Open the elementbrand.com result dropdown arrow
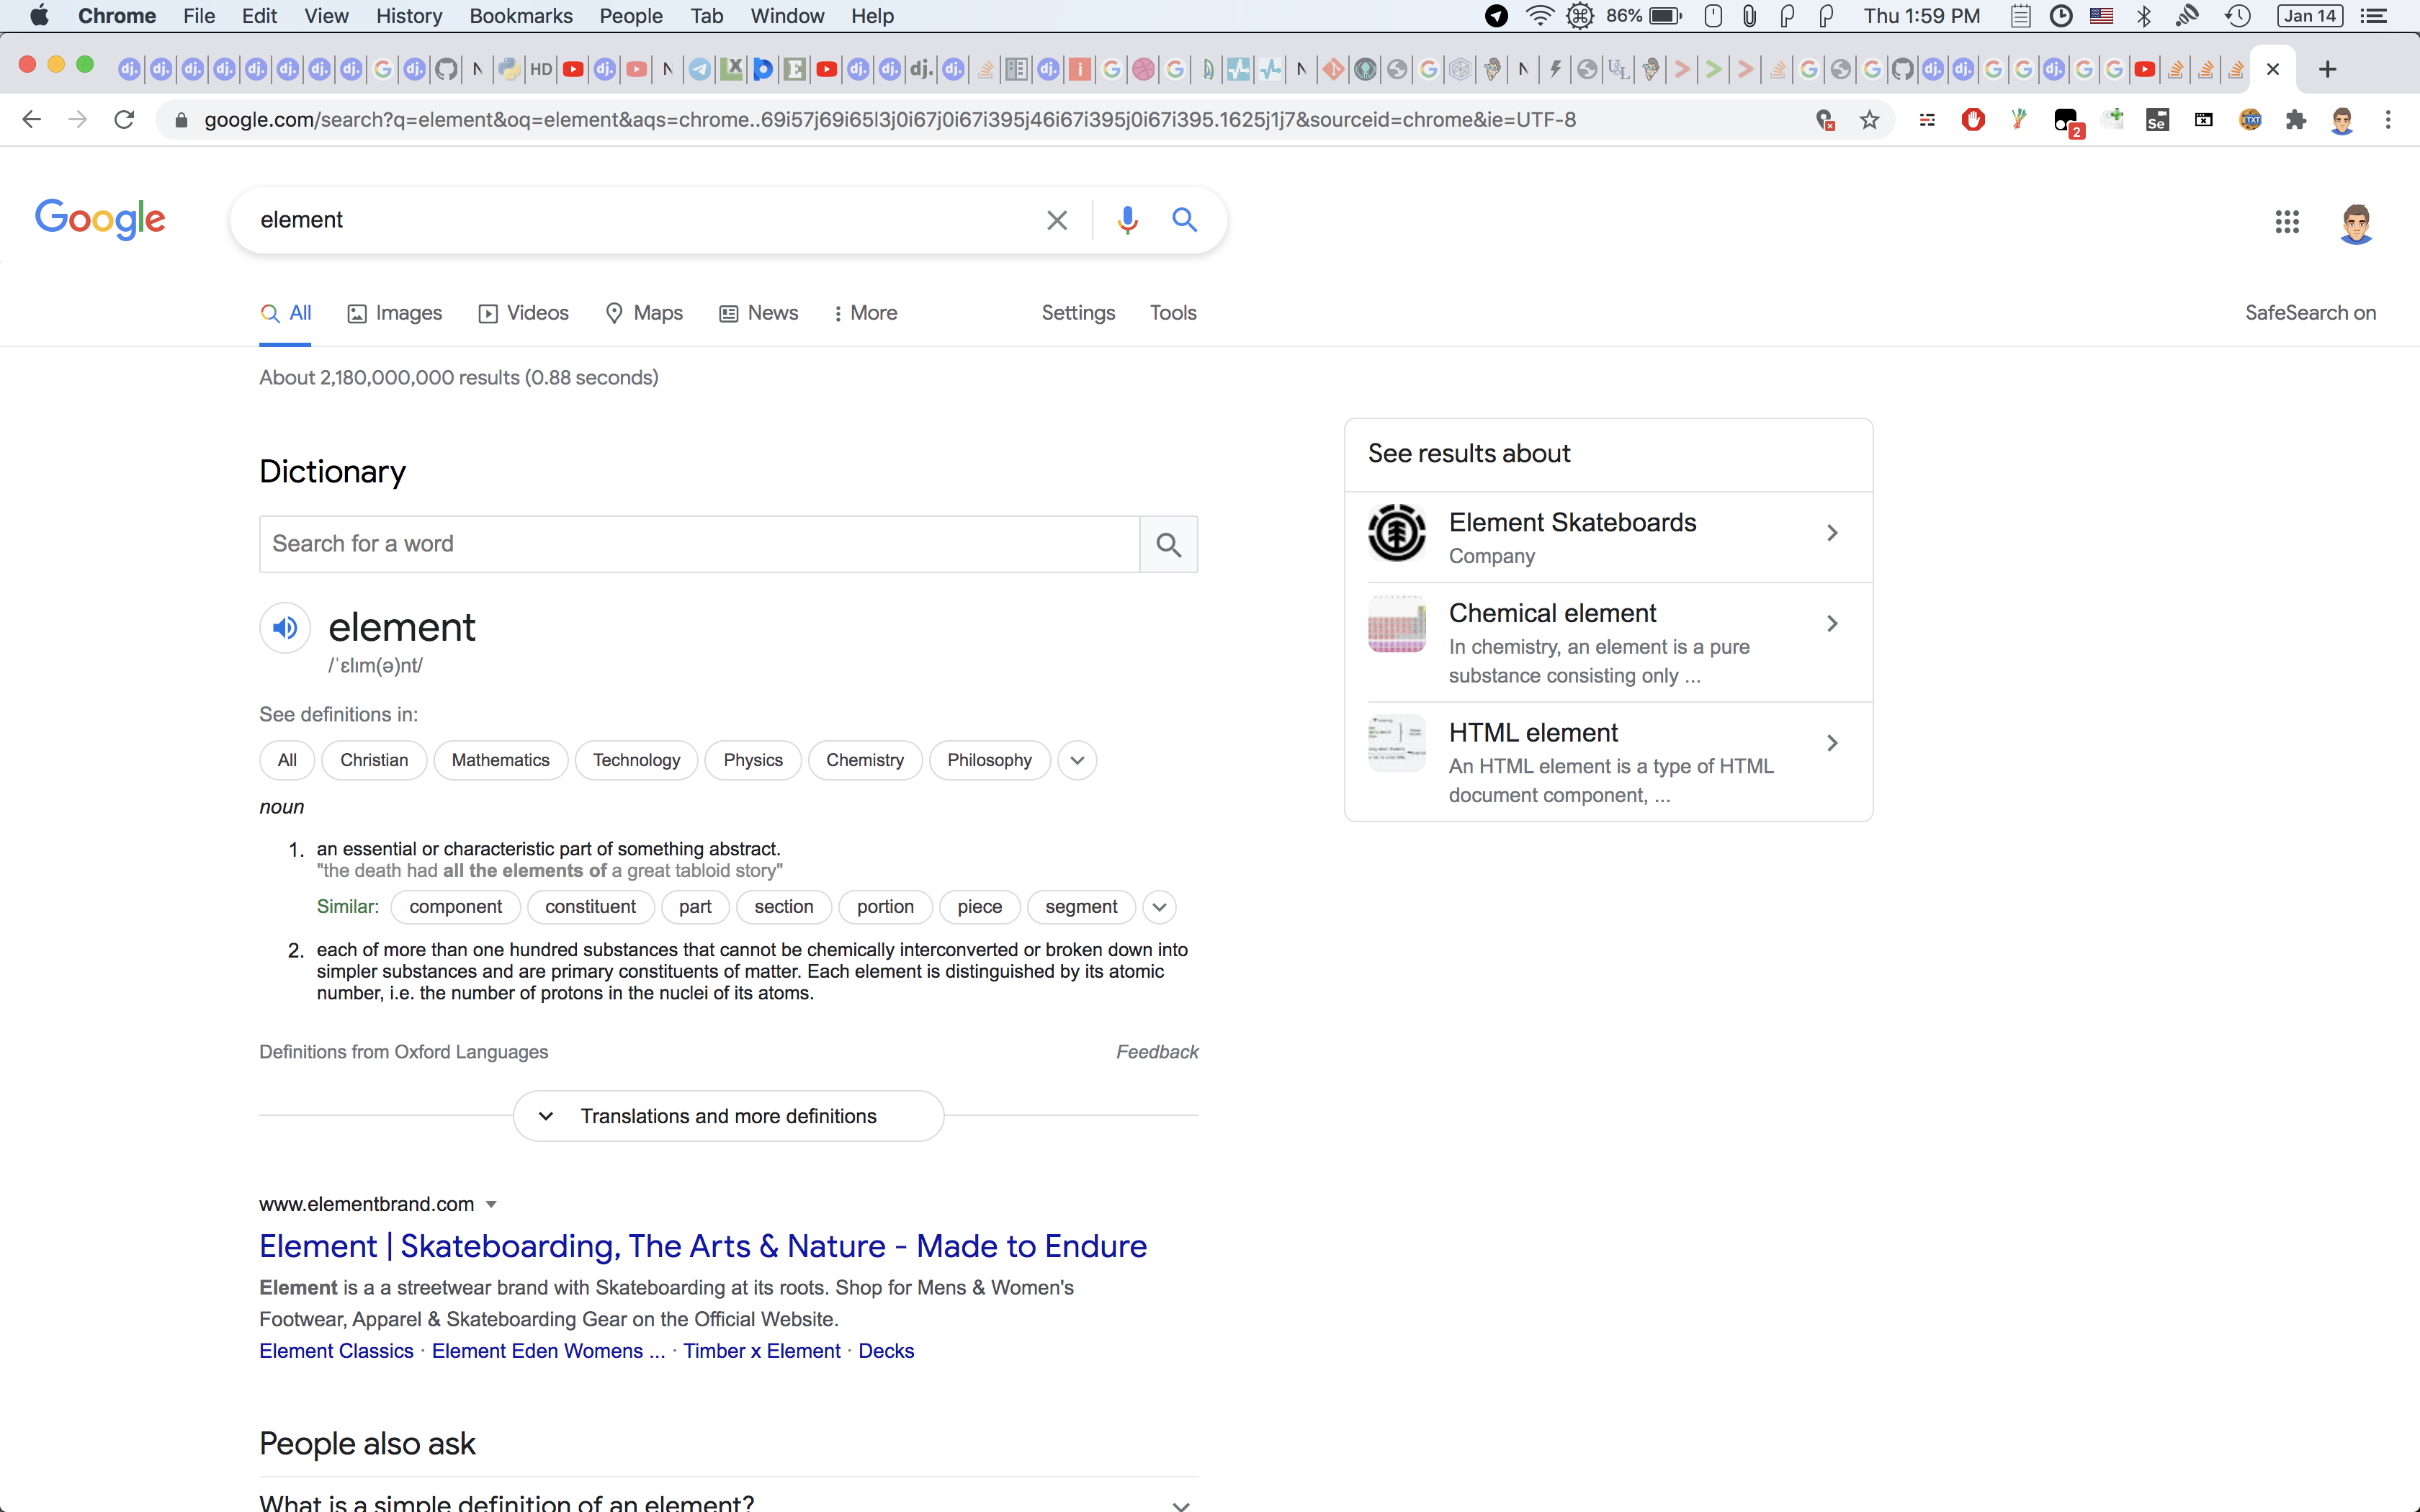Viewport: 2420px width, 1512px height. tap(491, 1205)
